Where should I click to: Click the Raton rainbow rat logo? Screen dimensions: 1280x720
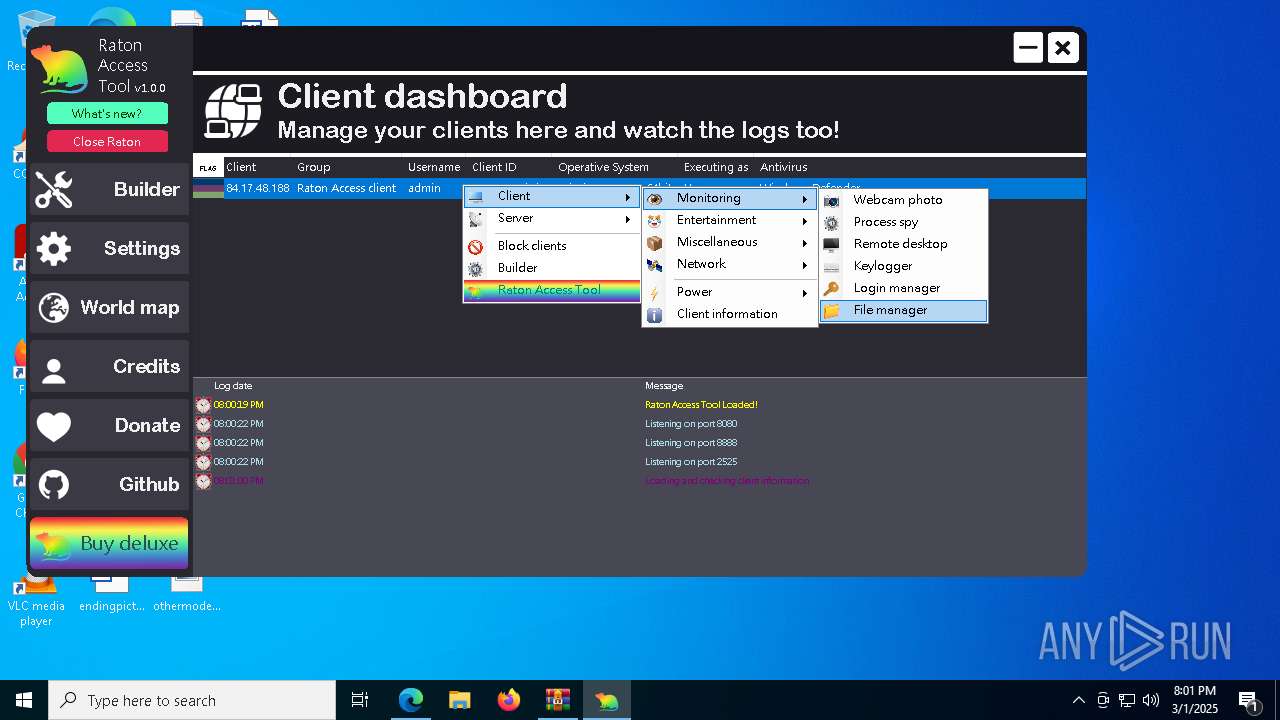point(59,70)
